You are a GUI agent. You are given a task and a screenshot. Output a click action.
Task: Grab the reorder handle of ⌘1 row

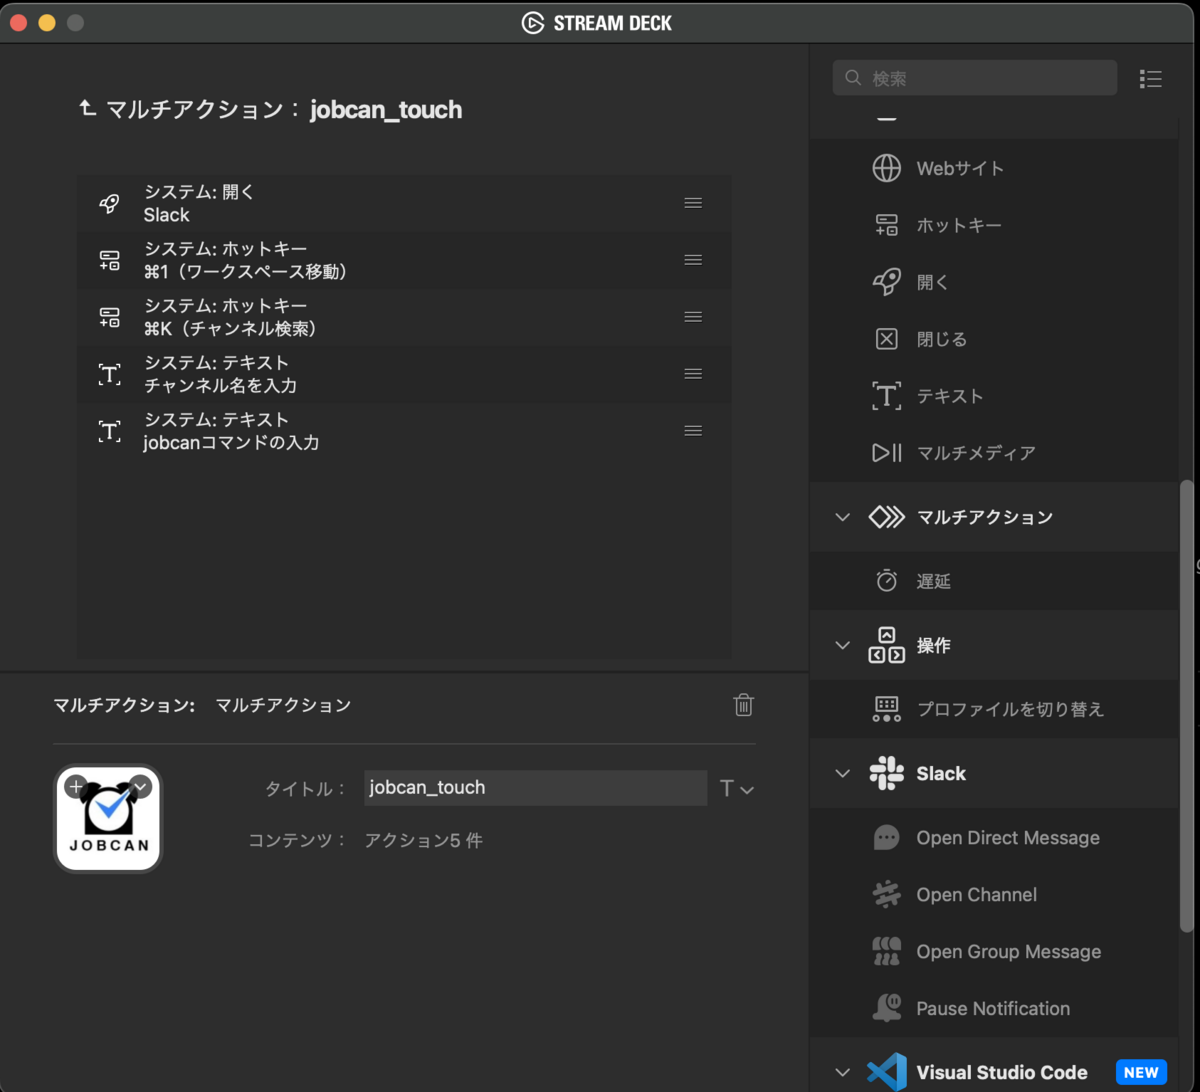693,260
